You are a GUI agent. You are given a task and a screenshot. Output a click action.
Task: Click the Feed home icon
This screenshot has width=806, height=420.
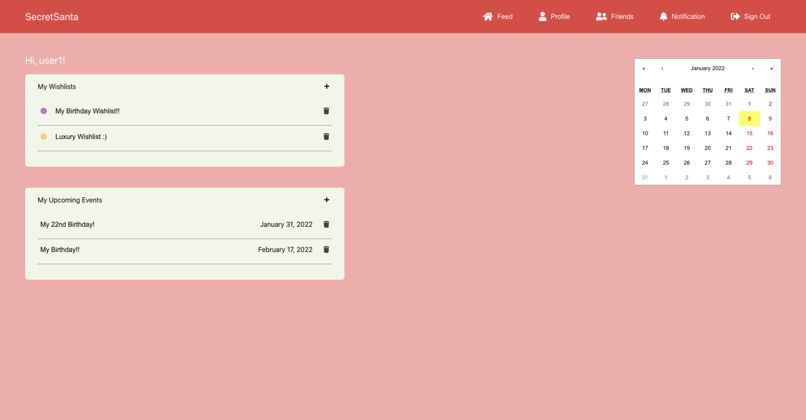click(x=487, y=16)
